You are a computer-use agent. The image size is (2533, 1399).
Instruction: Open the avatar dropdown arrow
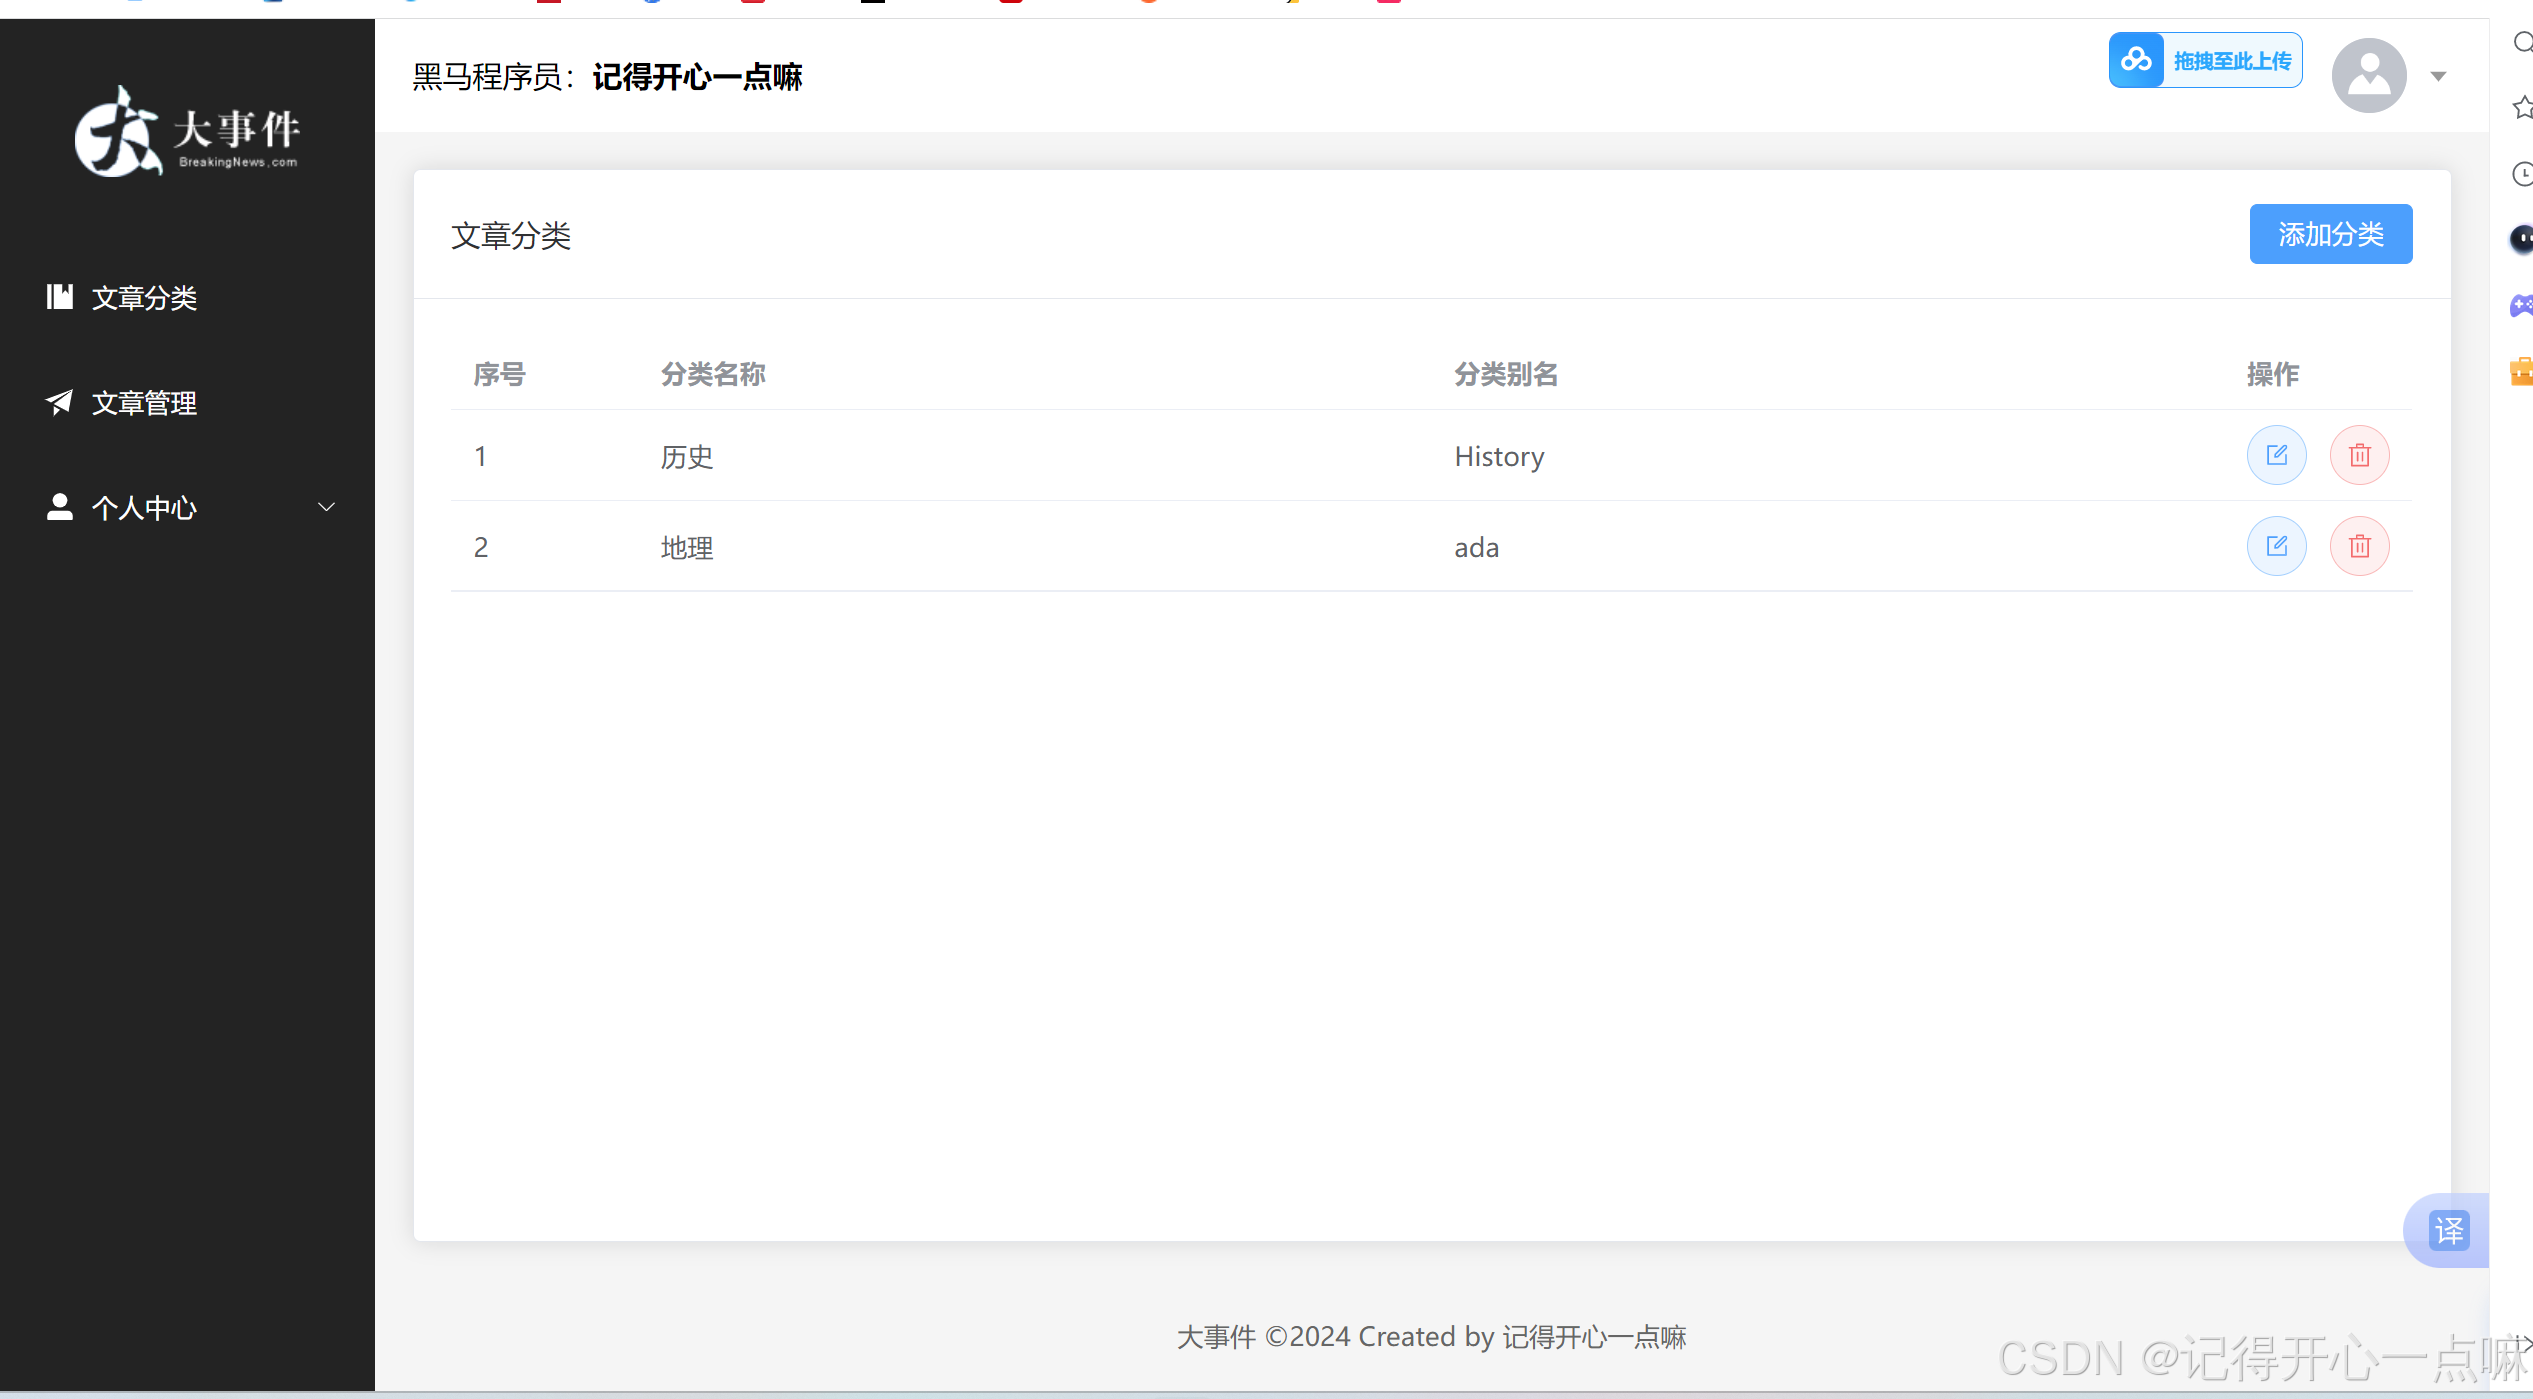2438,76
